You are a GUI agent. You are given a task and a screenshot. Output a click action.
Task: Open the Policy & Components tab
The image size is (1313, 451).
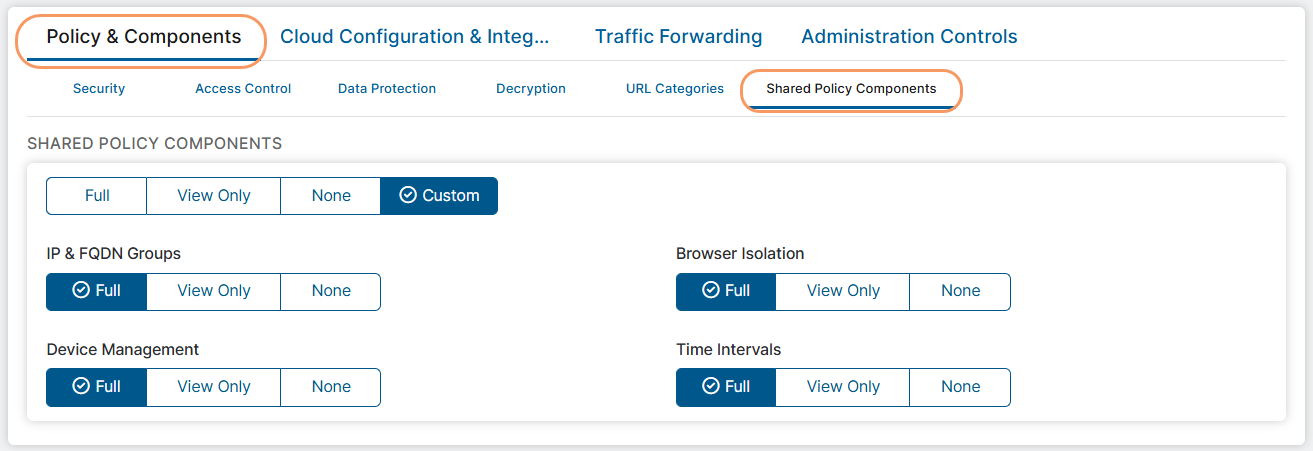[144, 37]
